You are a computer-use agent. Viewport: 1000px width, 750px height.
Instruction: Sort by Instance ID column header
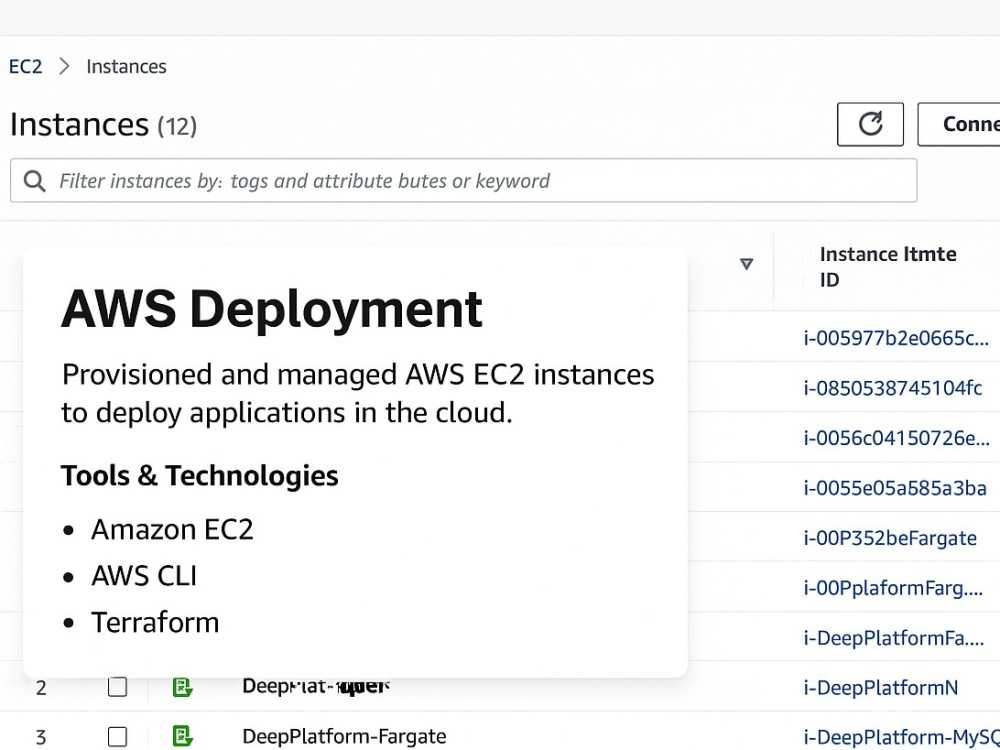tap(888, 267)
